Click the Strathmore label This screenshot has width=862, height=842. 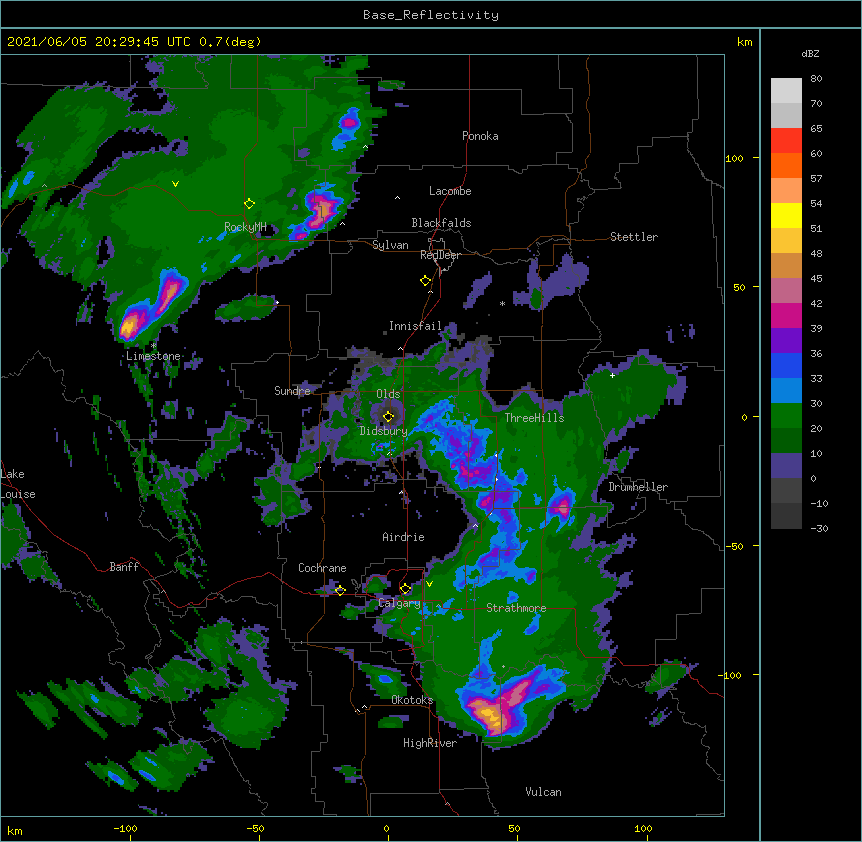[516, 608]
